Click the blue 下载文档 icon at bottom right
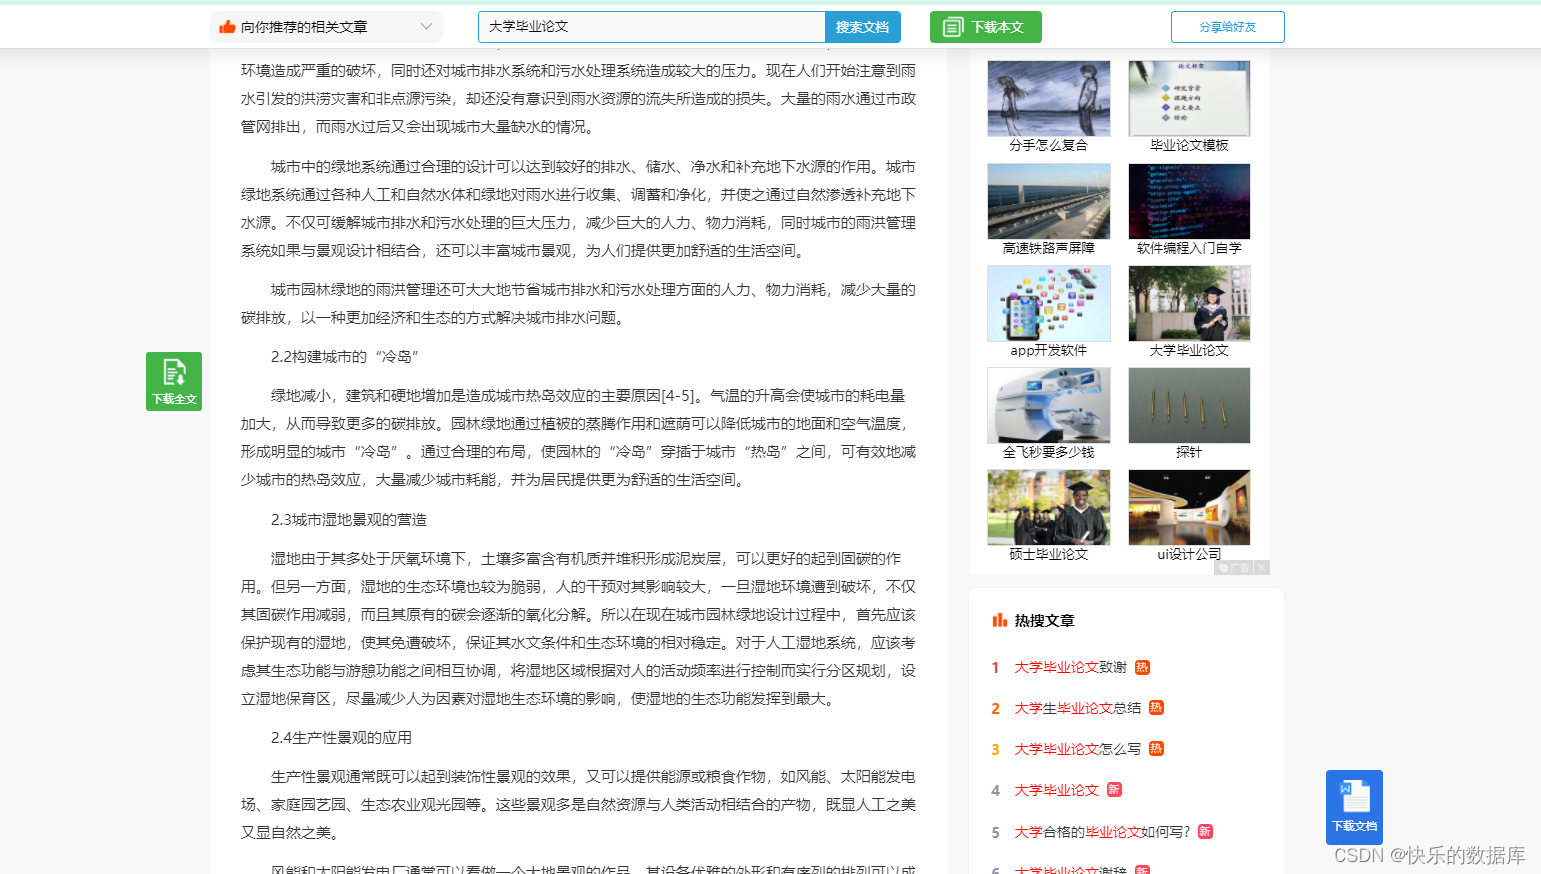 point(1353,807)
